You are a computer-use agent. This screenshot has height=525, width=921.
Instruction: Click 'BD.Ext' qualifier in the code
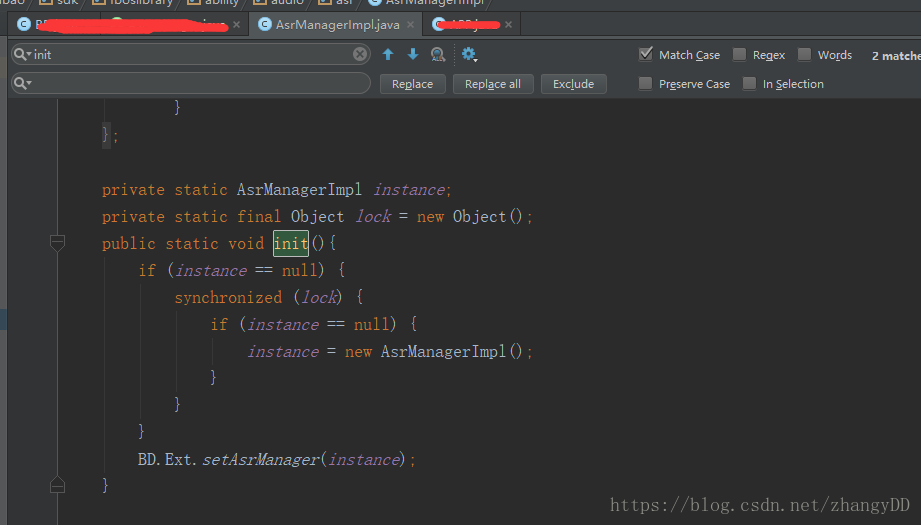point(164,459)
